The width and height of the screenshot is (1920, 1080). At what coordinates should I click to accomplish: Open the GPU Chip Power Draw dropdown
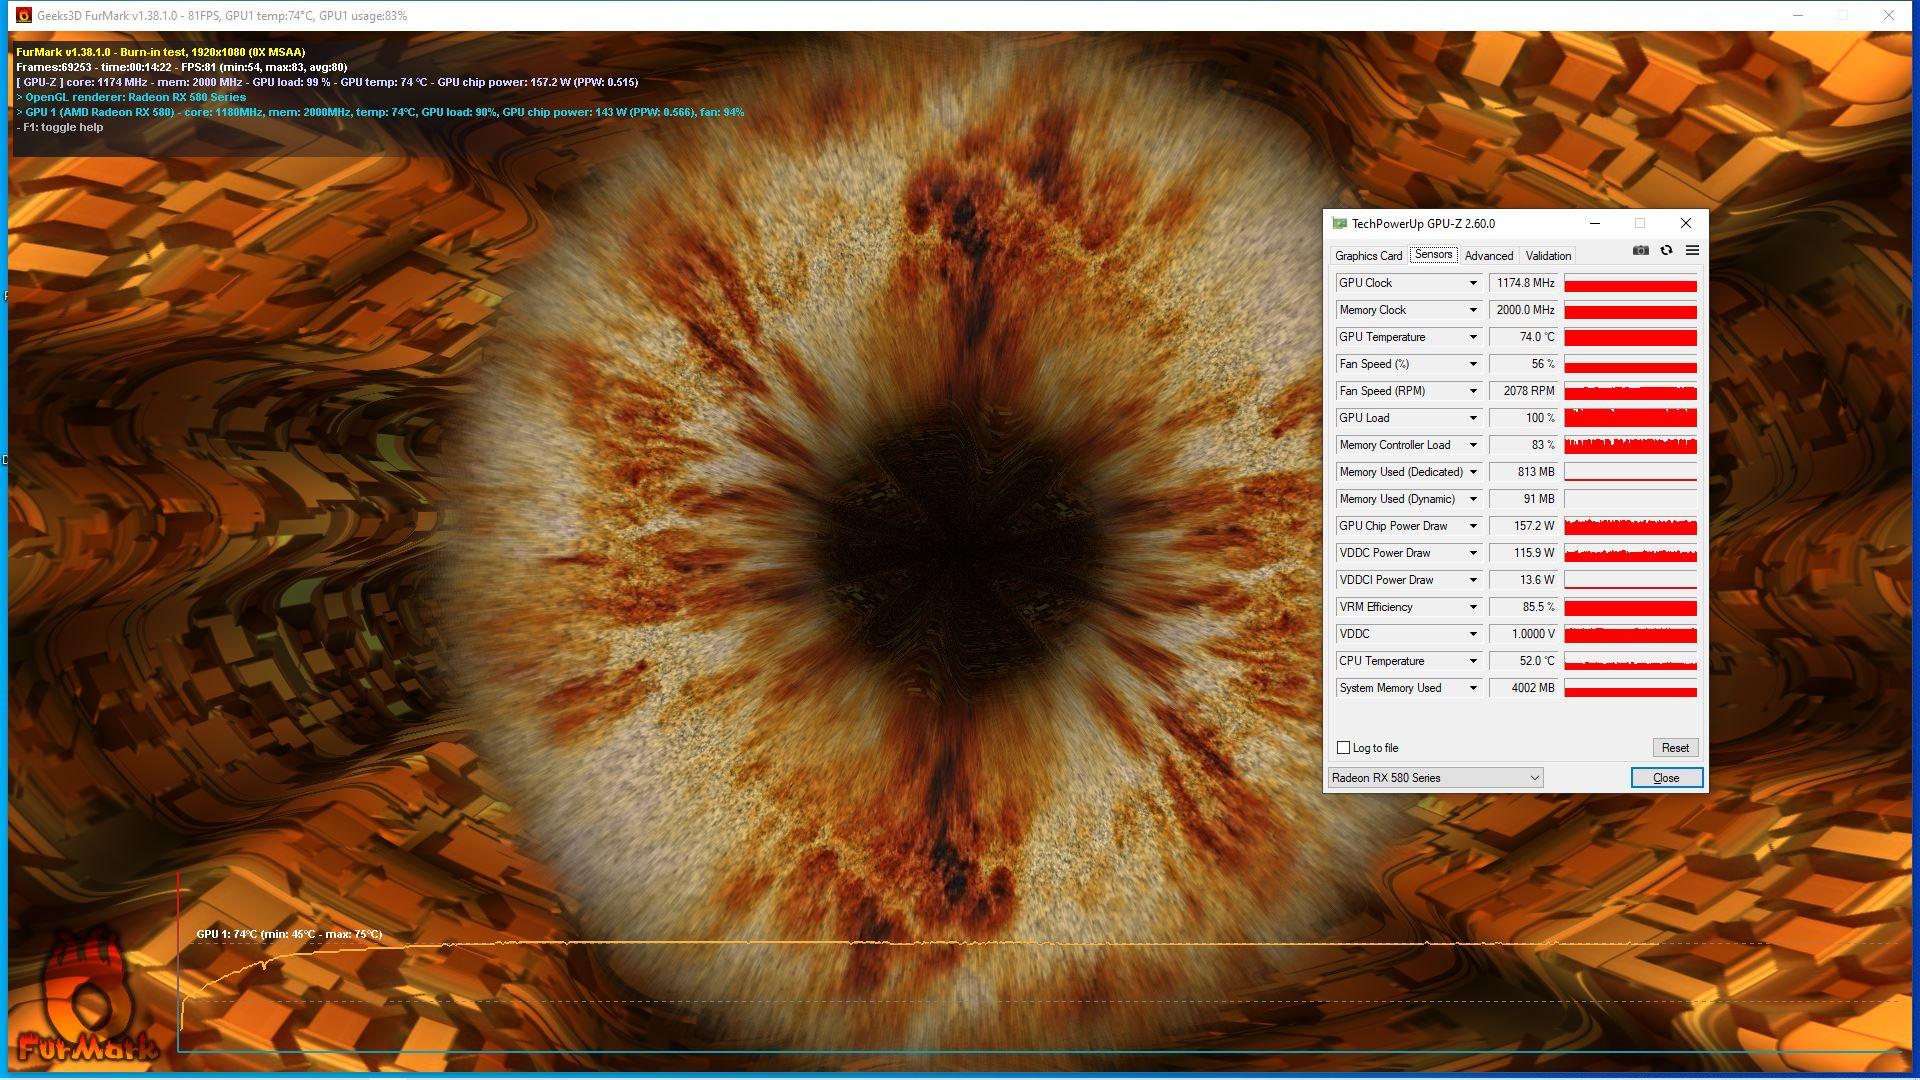pyautogui.click(x=1472, y=527)
